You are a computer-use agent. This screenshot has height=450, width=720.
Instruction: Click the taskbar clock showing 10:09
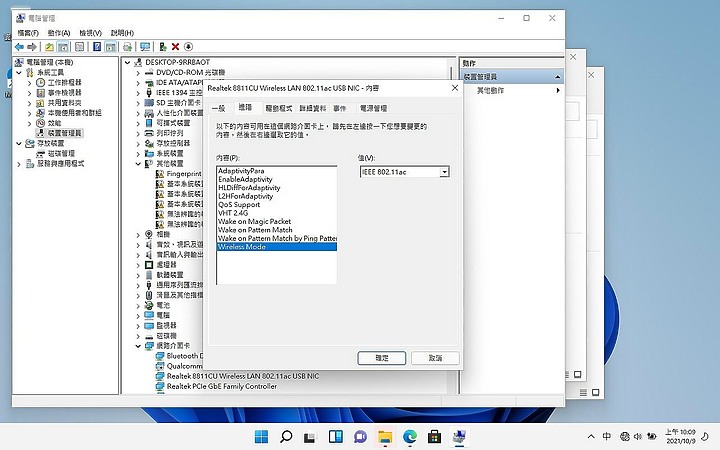tap(681, 436)
